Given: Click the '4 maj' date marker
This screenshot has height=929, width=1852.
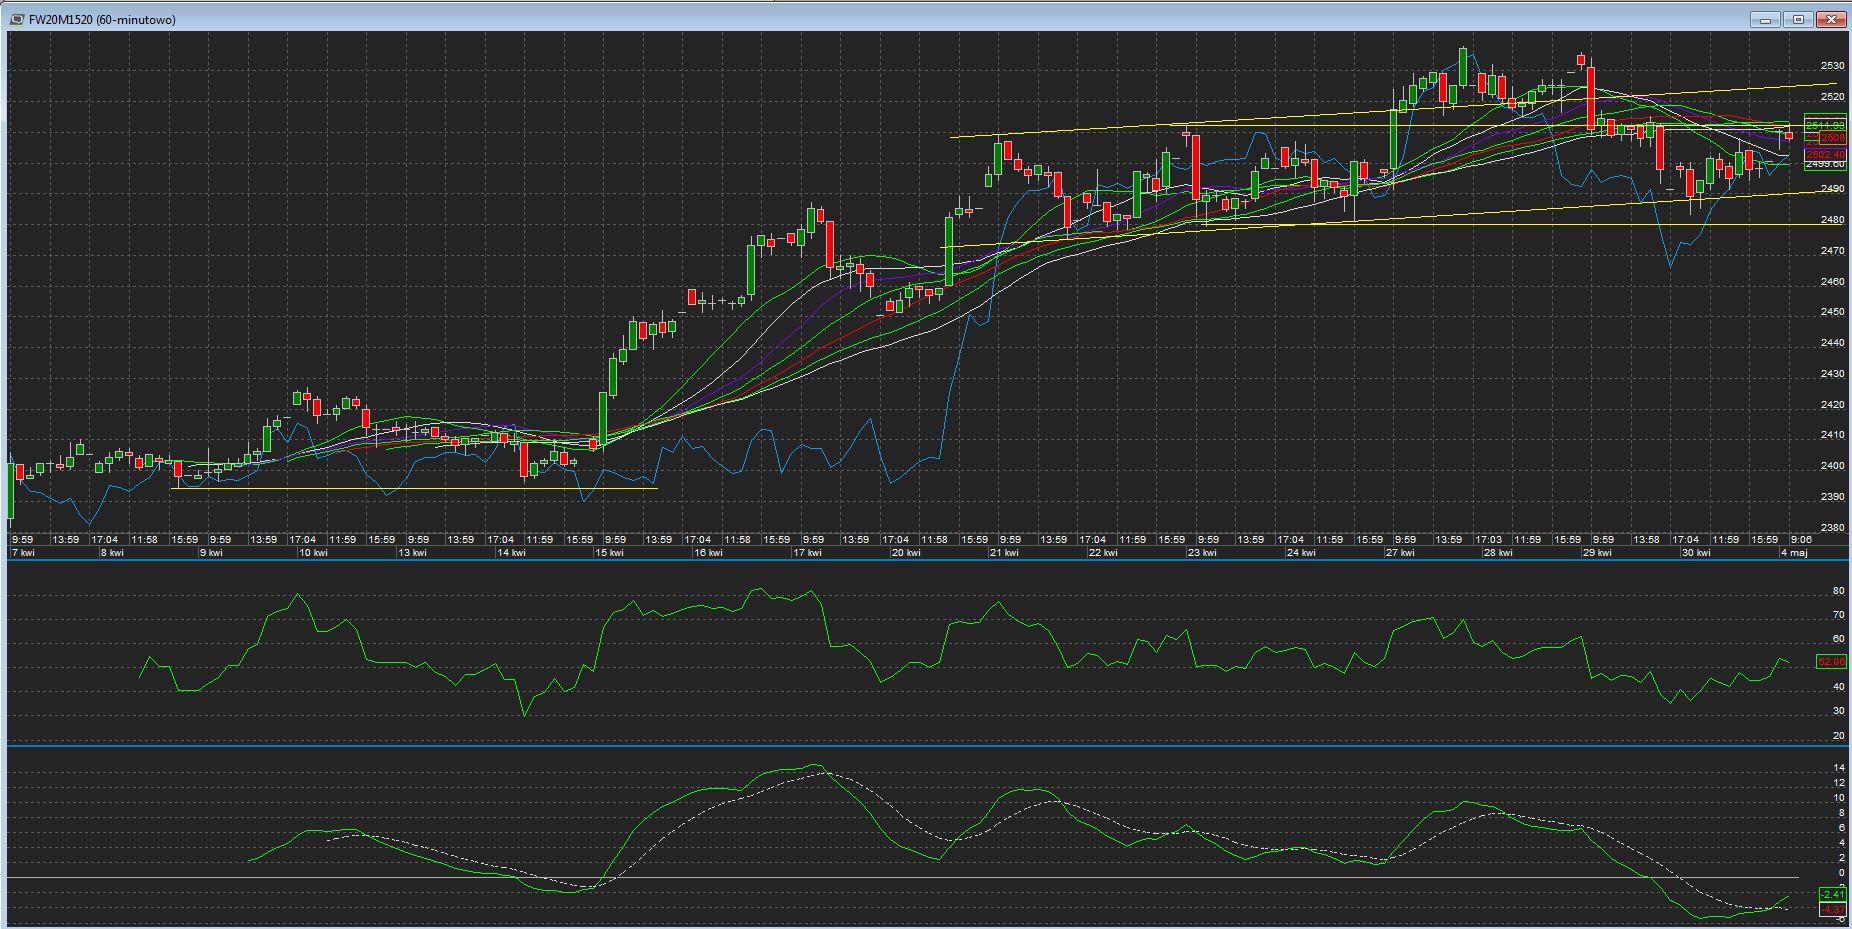Looking at the screenshot, I should [1793, 553].
